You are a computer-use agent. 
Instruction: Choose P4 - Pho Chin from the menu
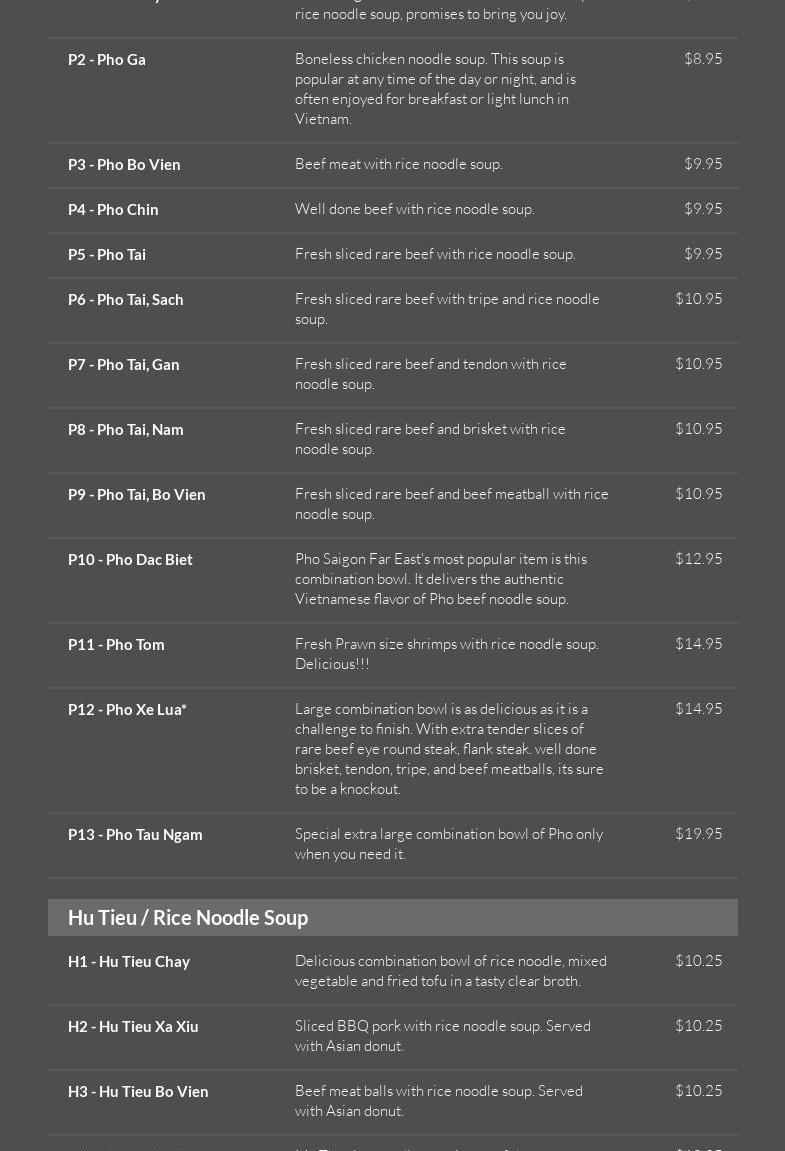coord(113,210)
